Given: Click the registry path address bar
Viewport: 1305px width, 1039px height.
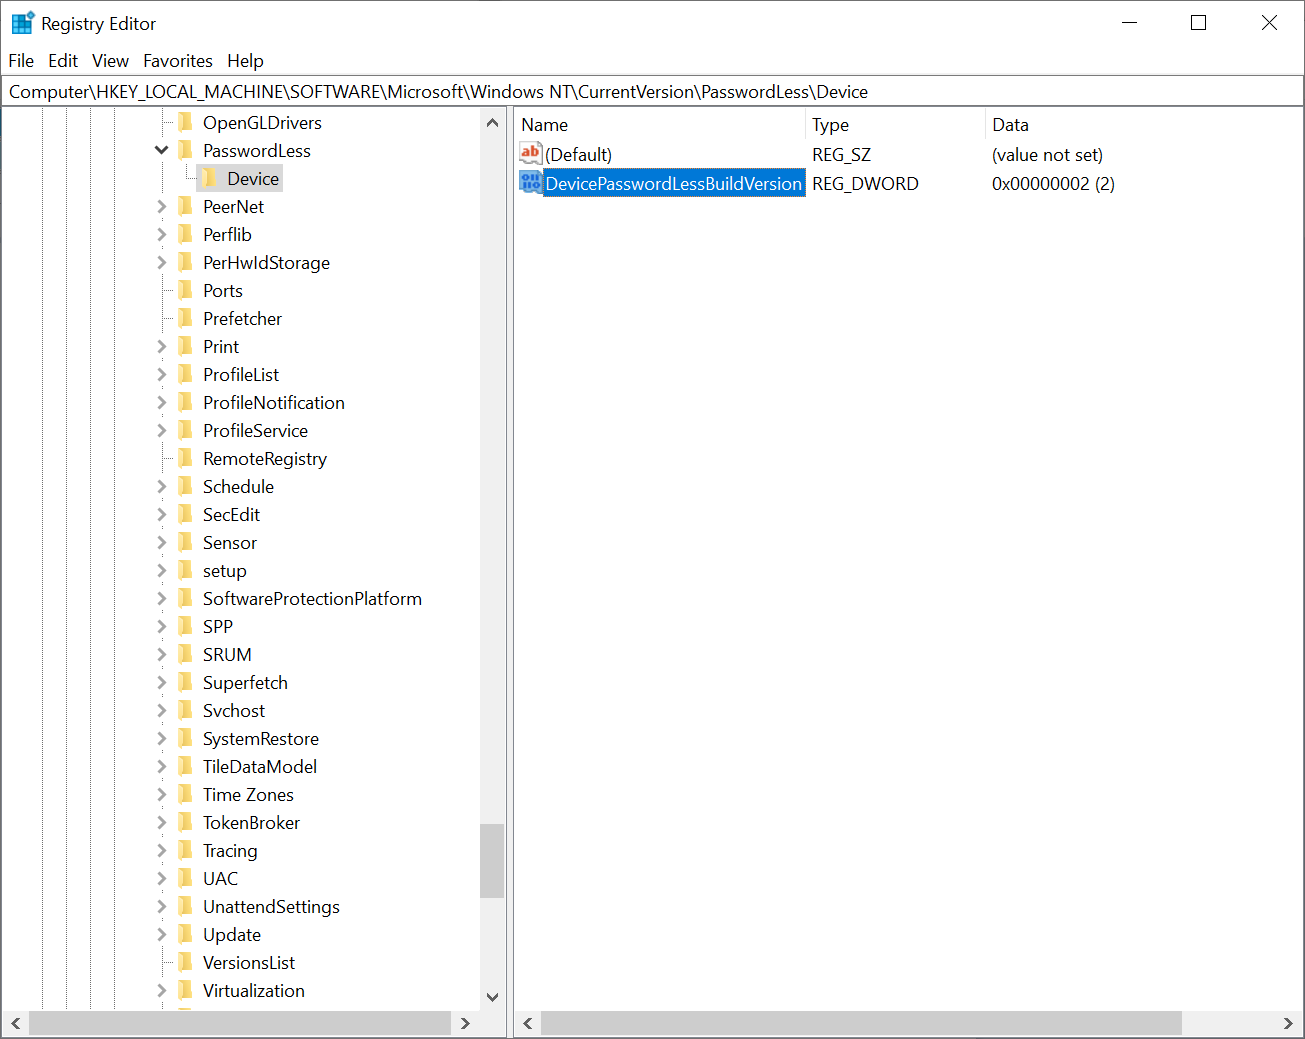Looking at the screenshot, I should coord(652,92).
